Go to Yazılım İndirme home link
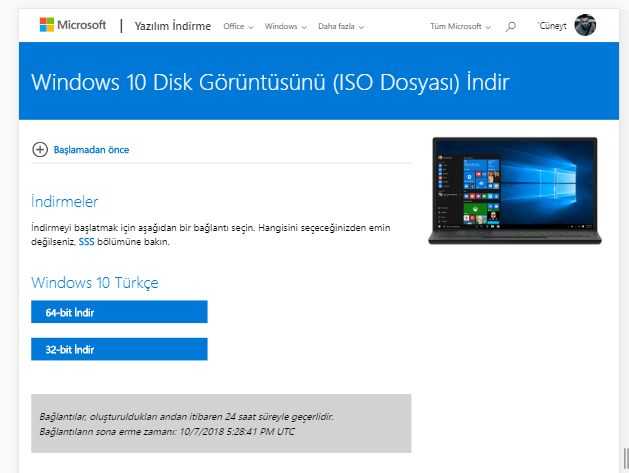The width and height of the screenshot is (629, 473). 172,26
